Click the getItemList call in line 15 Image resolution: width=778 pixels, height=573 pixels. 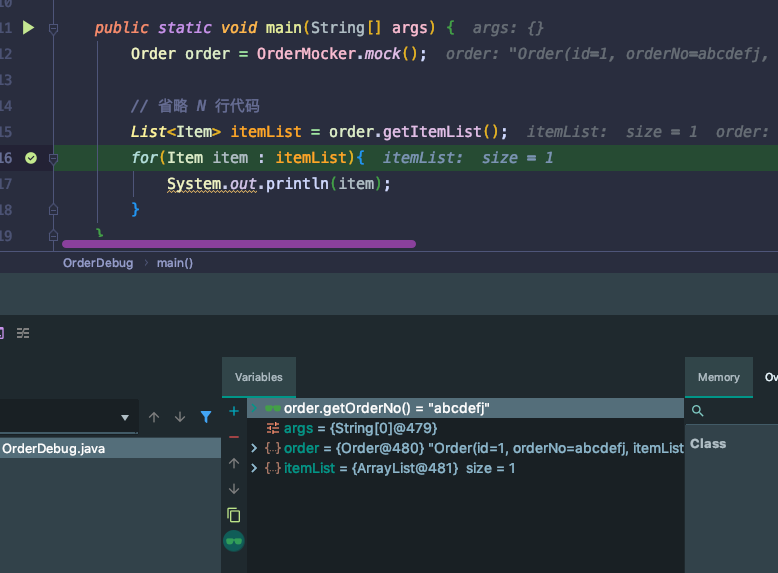click(x=441, y=131)
